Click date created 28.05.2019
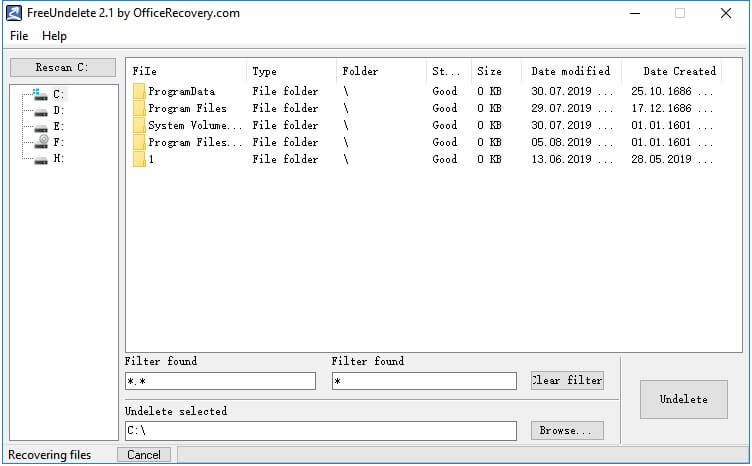This screenshot has height=466, width=752. [672, 159]
